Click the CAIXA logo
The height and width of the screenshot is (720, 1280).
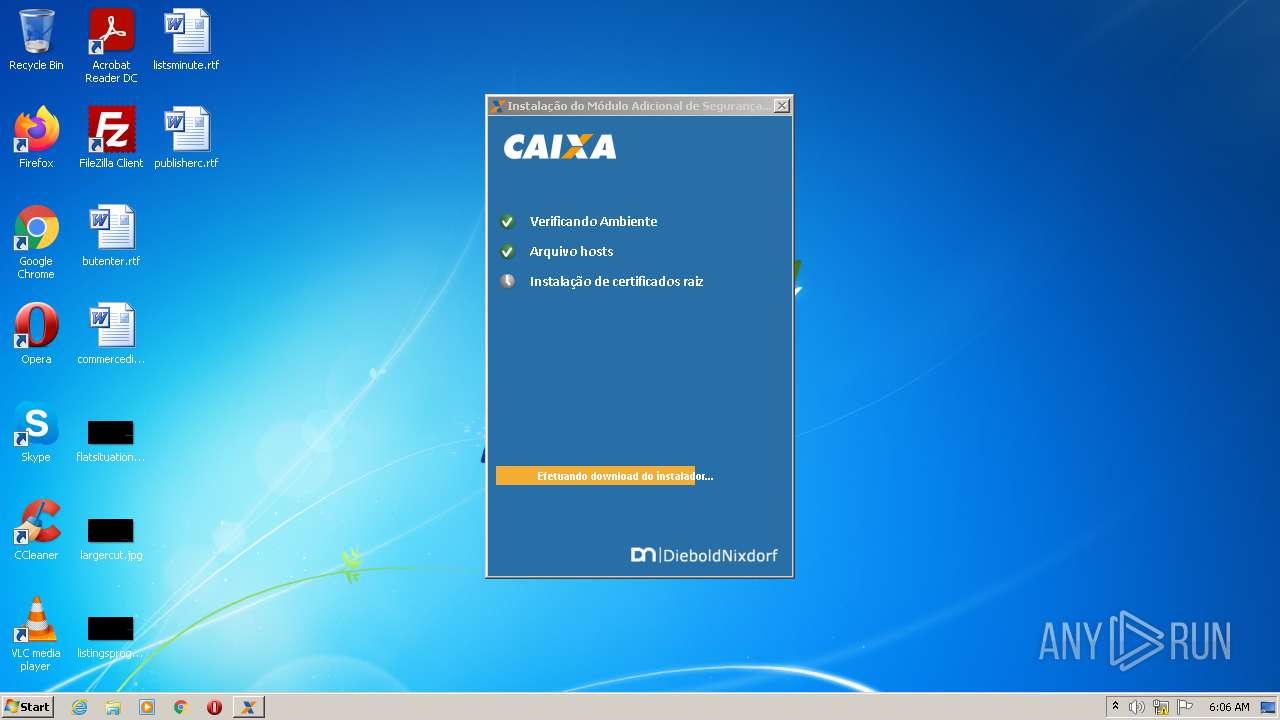pyautogui.click(x=560, y=147)
